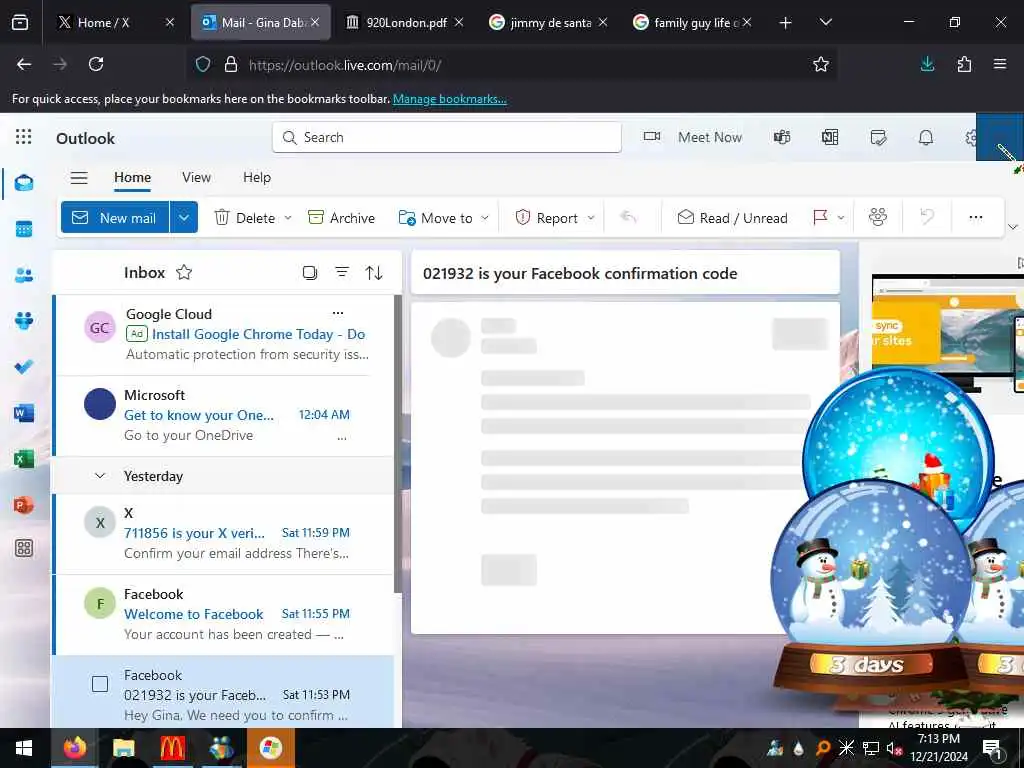Mark message Read / Unread
The height and width of the screenshot is (768, 1024).
click(732, 217)
